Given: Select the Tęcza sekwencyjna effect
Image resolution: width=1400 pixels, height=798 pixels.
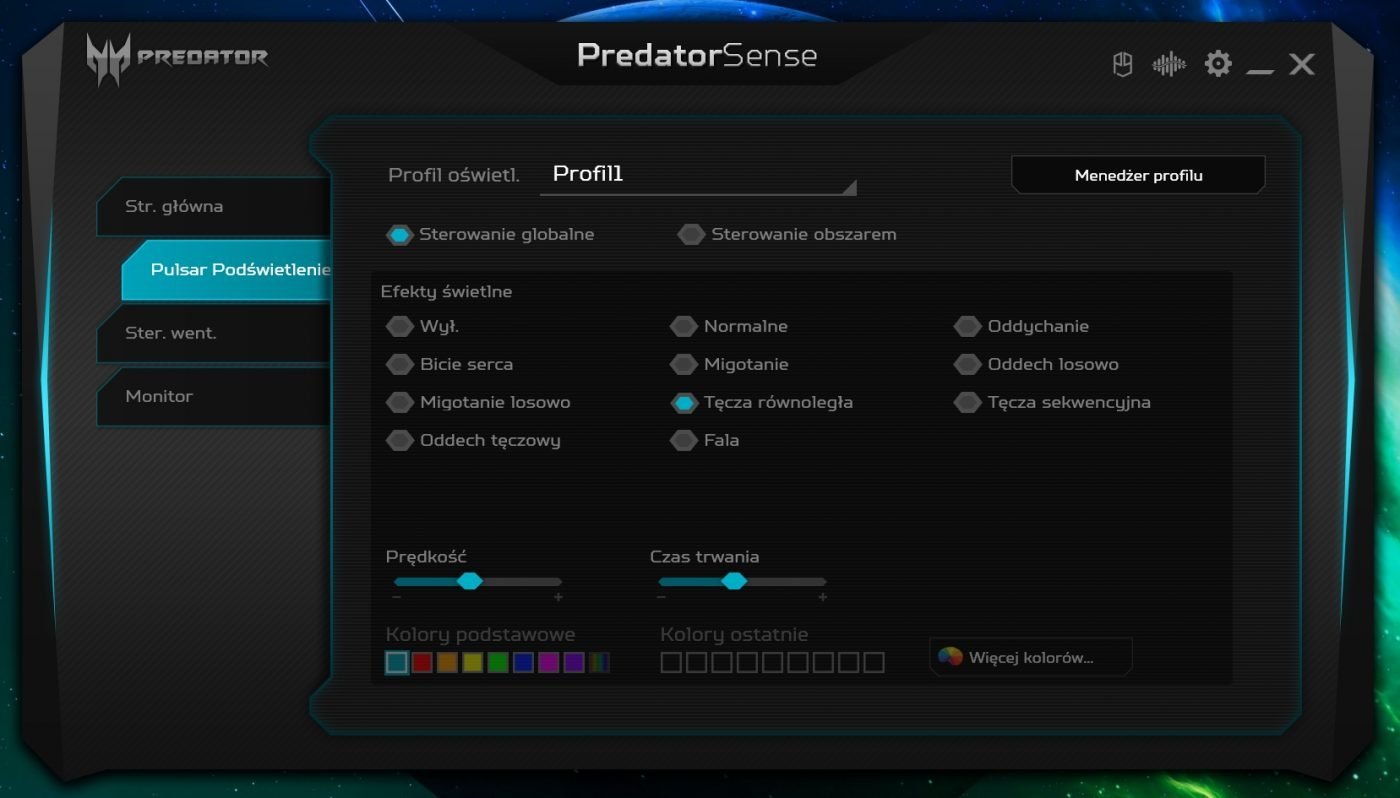Looking at the screenshot, I should tap(1053, 403).
